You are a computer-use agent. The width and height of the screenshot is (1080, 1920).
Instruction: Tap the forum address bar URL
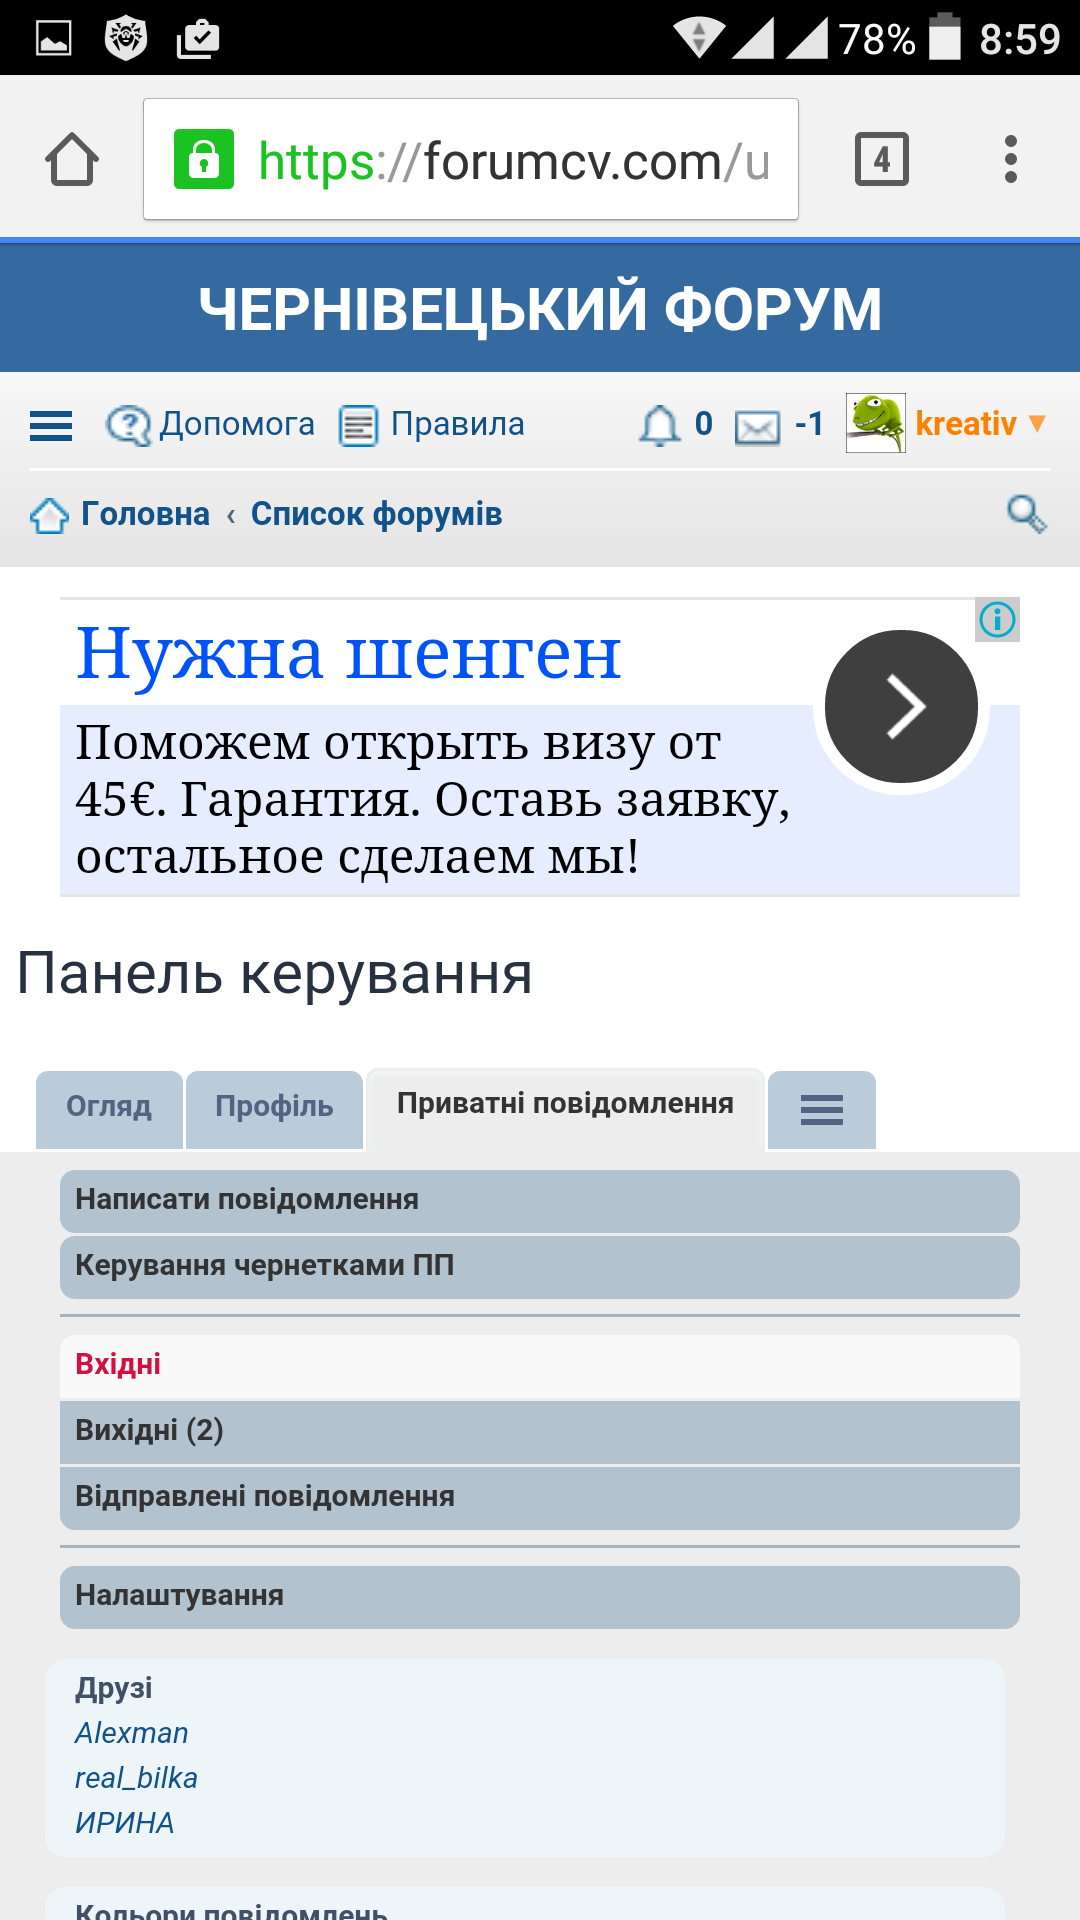click(470, 160)
